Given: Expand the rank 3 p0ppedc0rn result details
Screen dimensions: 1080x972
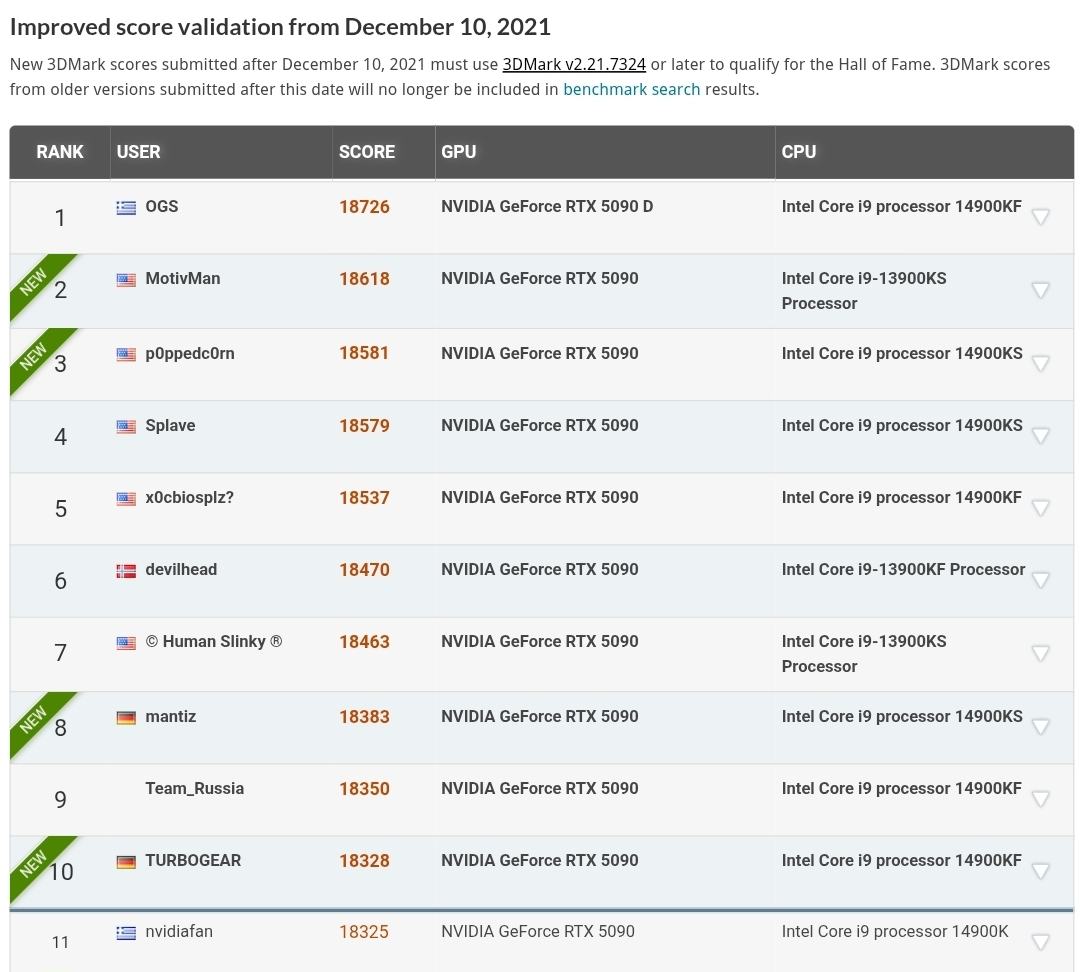Looking at the screenshot, I should coord(1040,363).
